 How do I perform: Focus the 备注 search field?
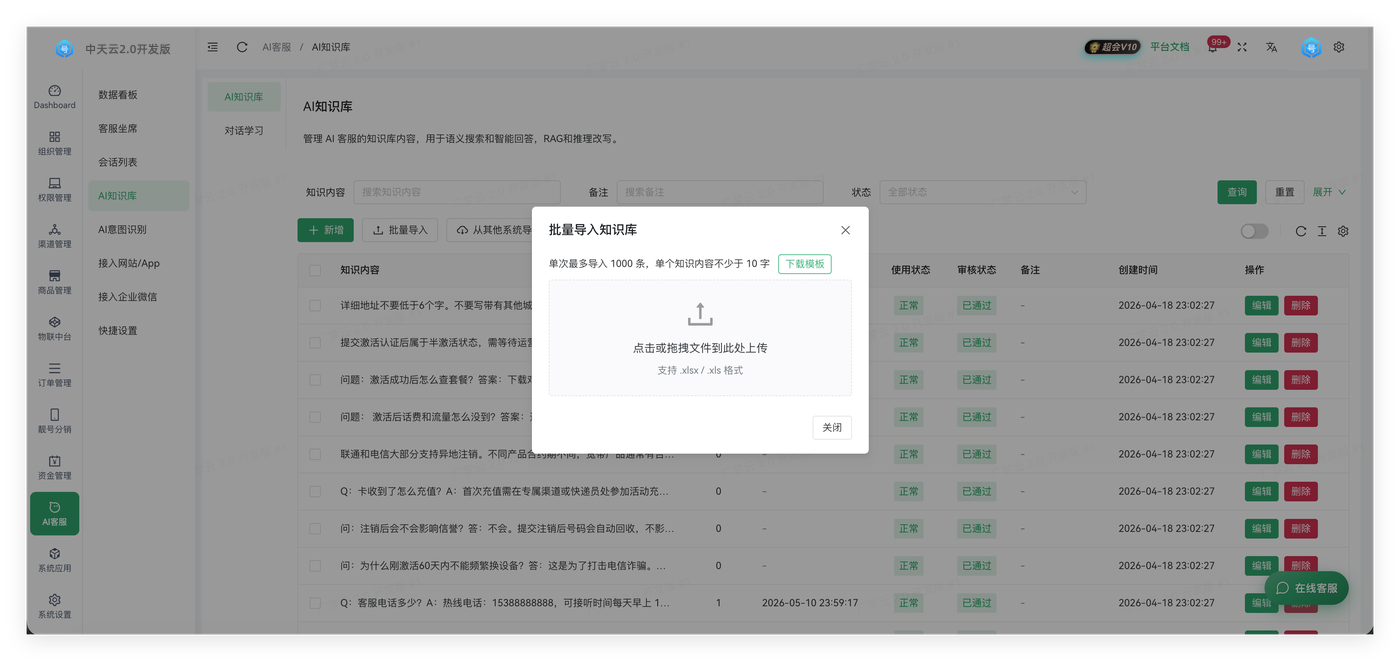pyautogui.click(x=719, y=192)
